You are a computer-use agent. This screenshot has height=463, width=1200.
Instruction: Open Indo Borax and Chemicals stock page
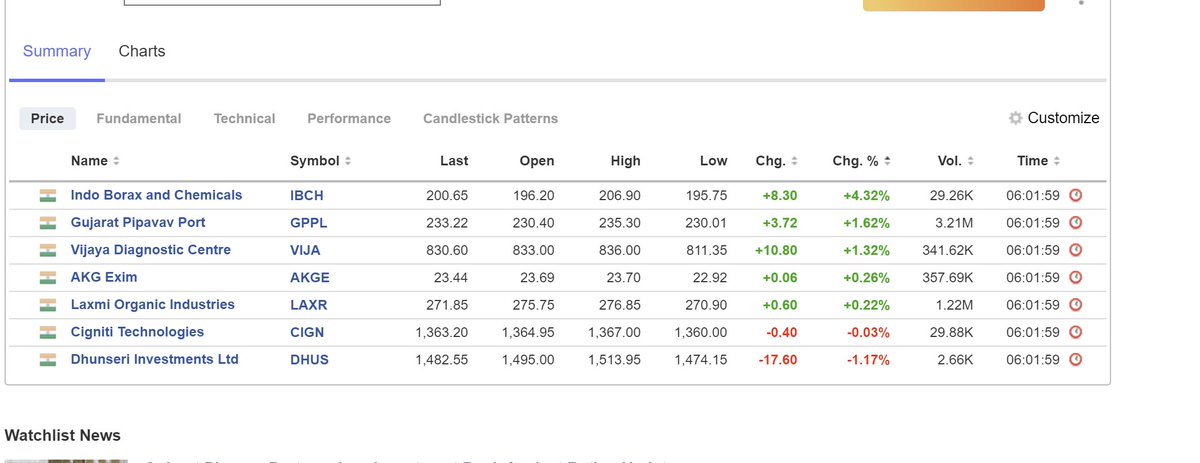pyautogui.click(x=156, y=195)
